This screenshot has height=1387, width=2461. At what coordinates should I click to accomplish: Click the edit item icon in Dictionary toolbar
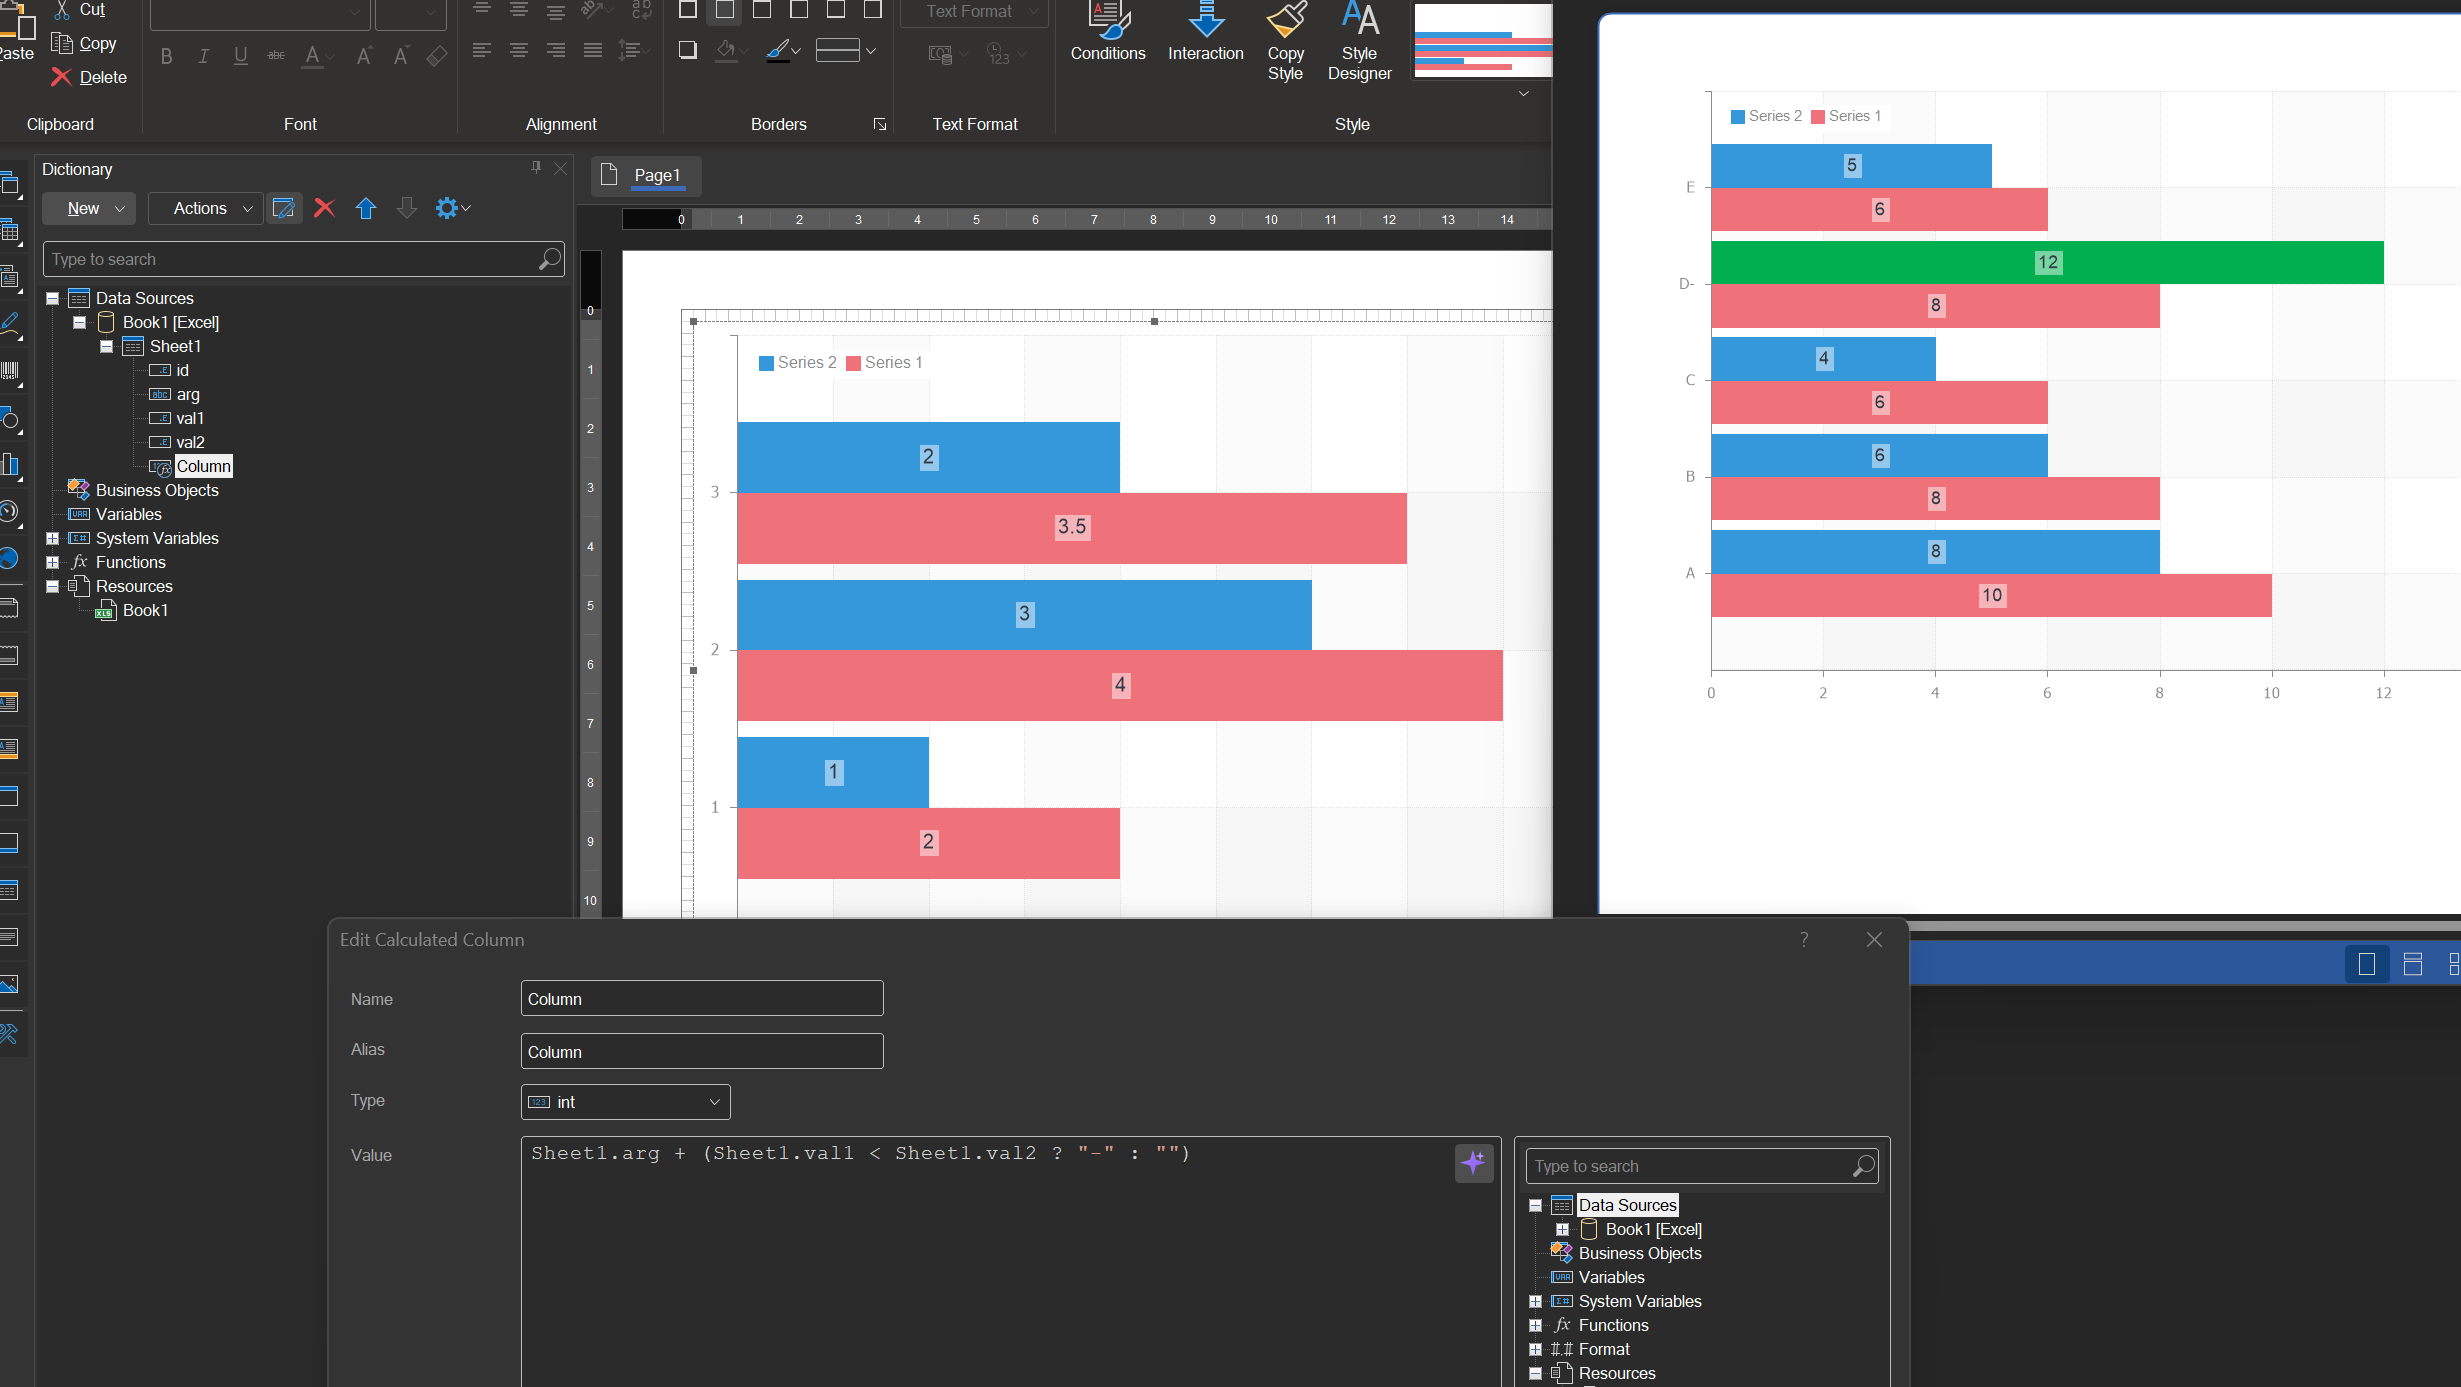pyautogui.click(x=284, y=208)
